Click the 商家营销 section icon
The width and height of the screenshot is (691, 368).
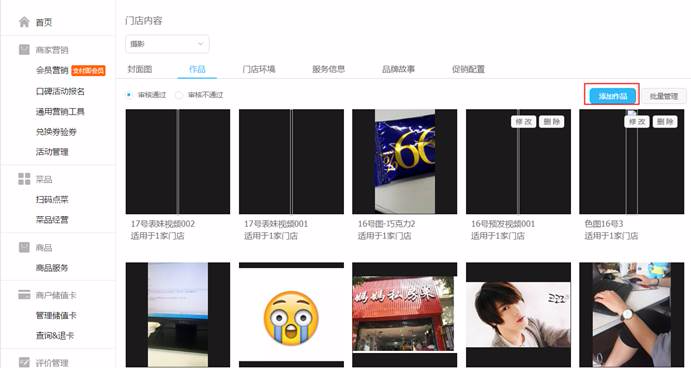tap(24, 49)
